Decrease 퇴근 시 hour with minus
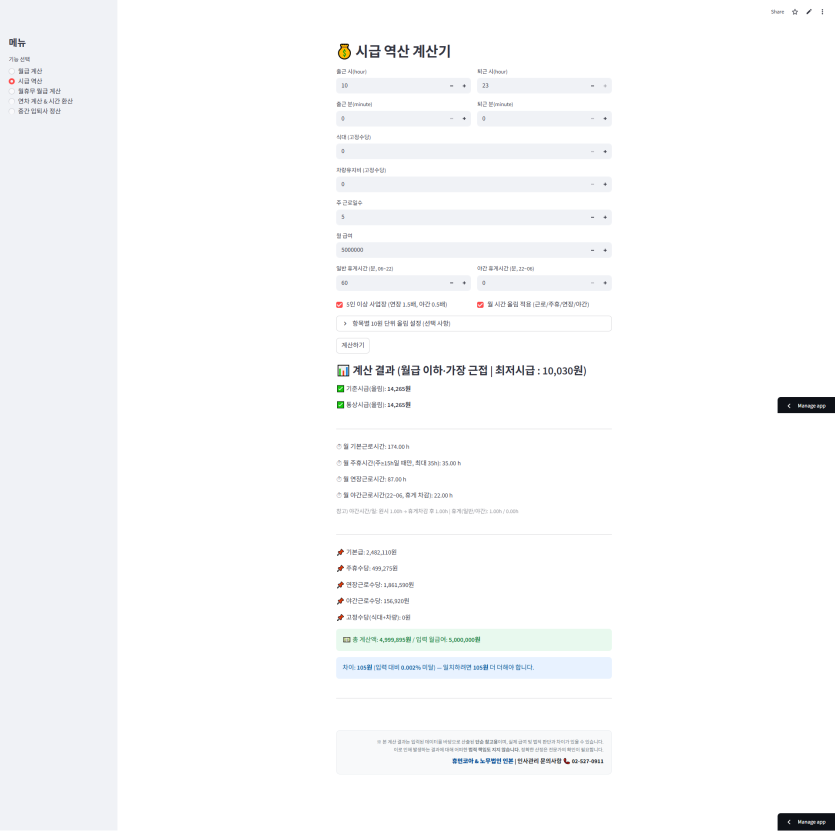This screenshot has width=835, height=831. [591, 87]
